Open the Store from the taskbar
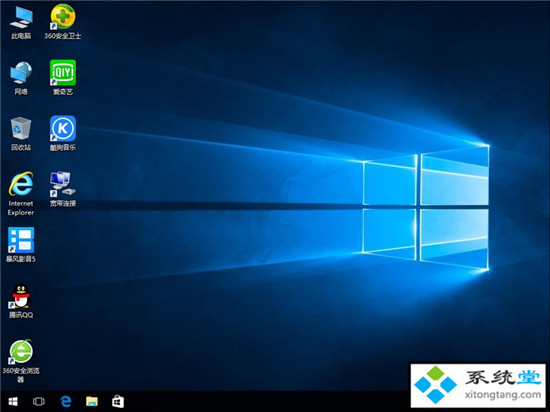 pyautogui.click(x=118, y=401)
